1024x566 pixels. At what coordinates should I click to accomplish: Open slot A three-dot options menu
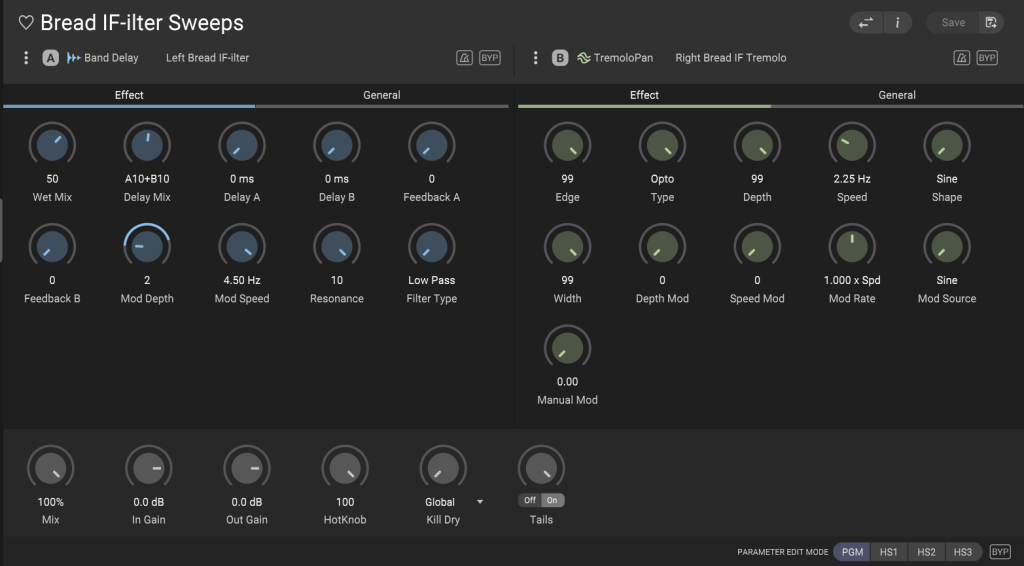pyautogui.click(x=26, y=58)
